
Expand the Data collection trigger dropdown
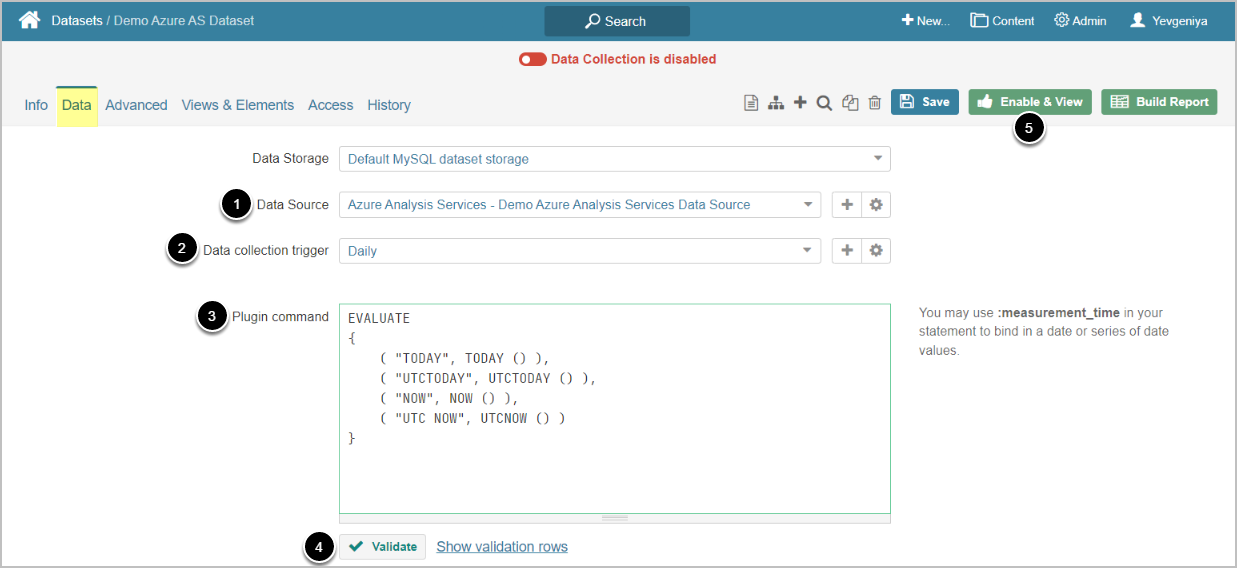tap(580, 251)
